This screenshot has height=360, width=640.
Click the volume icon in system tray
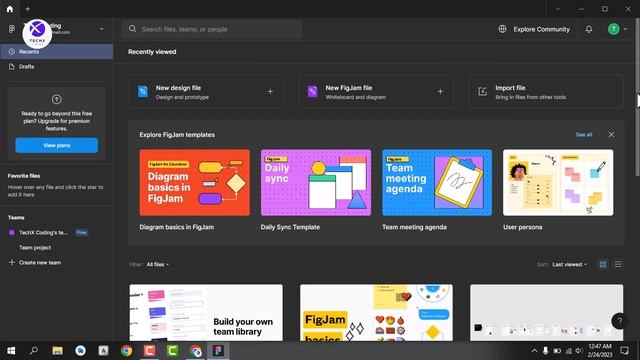579,351
